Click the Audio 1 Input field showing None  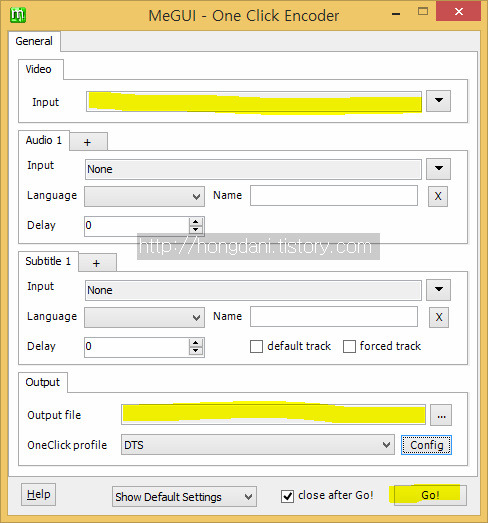[253, 169]
